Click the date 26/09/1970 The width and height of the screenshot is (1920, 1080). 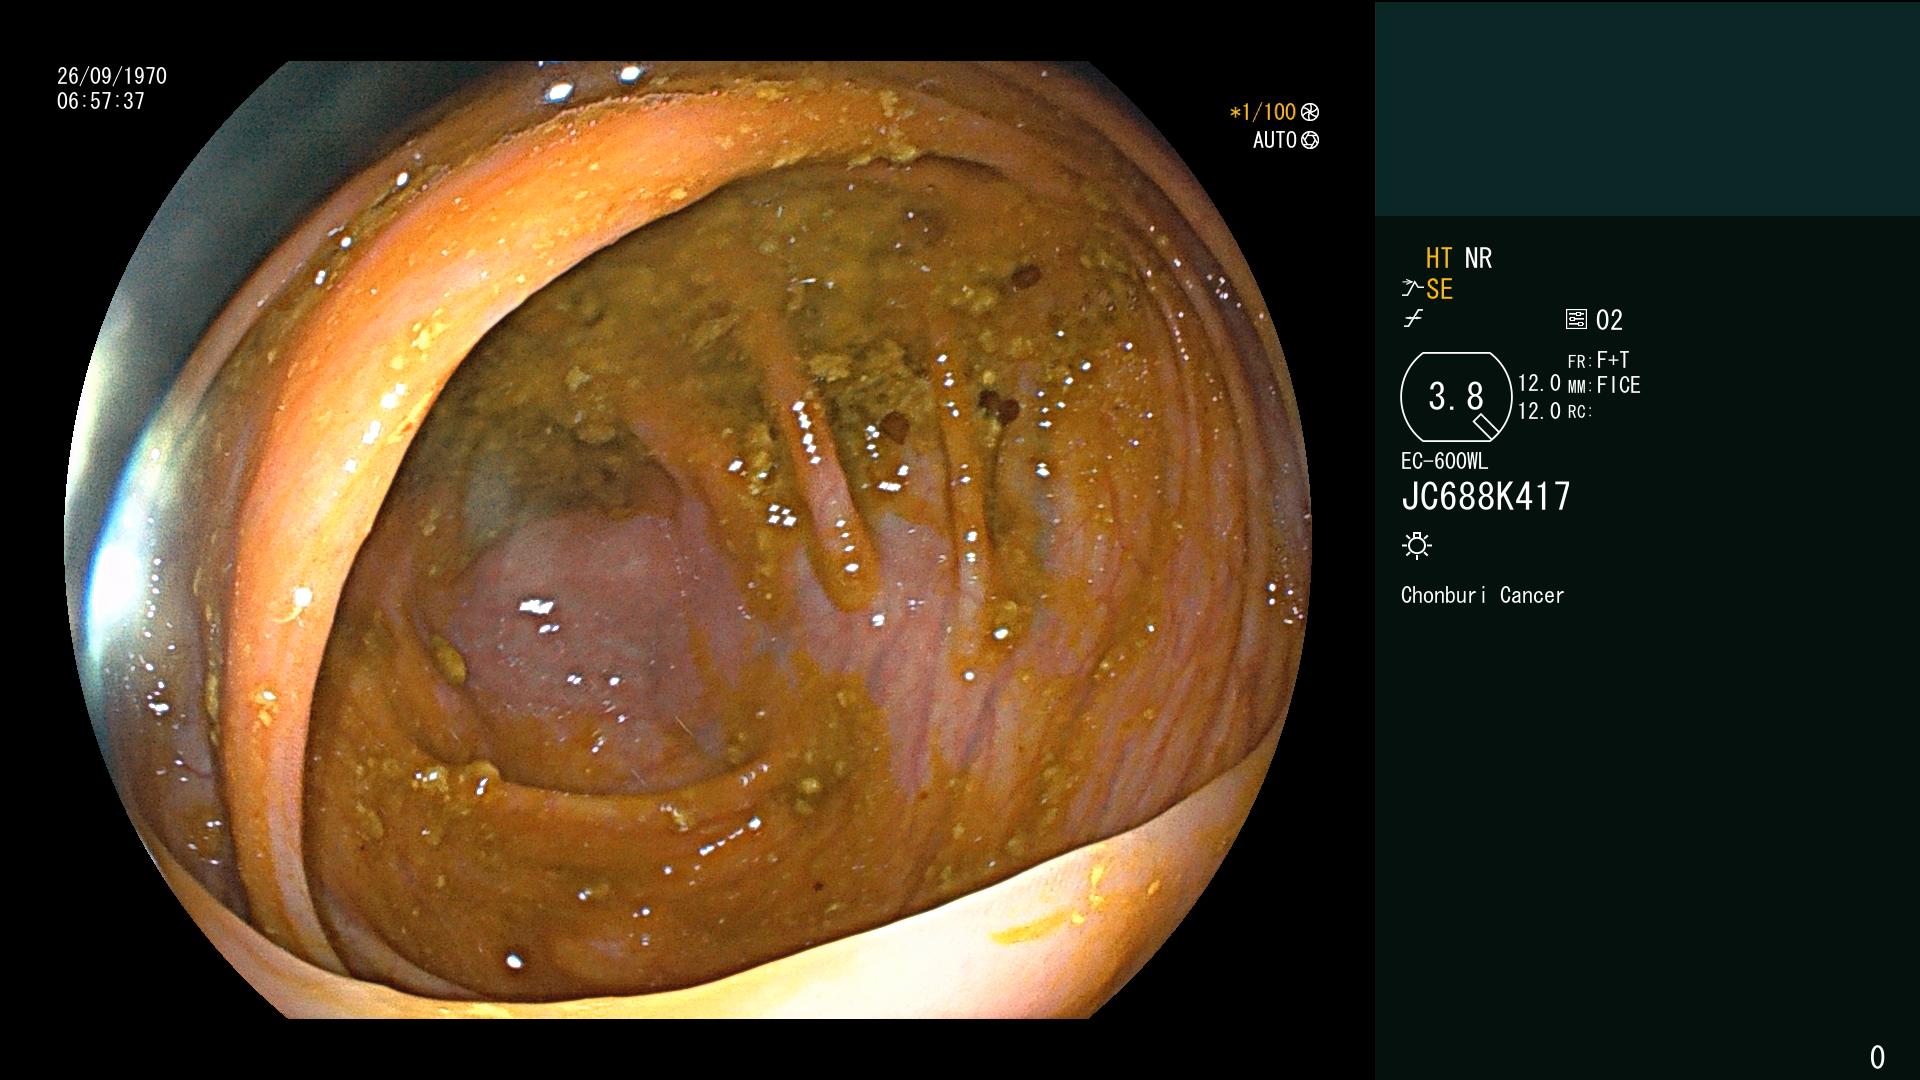pos(112,76)
